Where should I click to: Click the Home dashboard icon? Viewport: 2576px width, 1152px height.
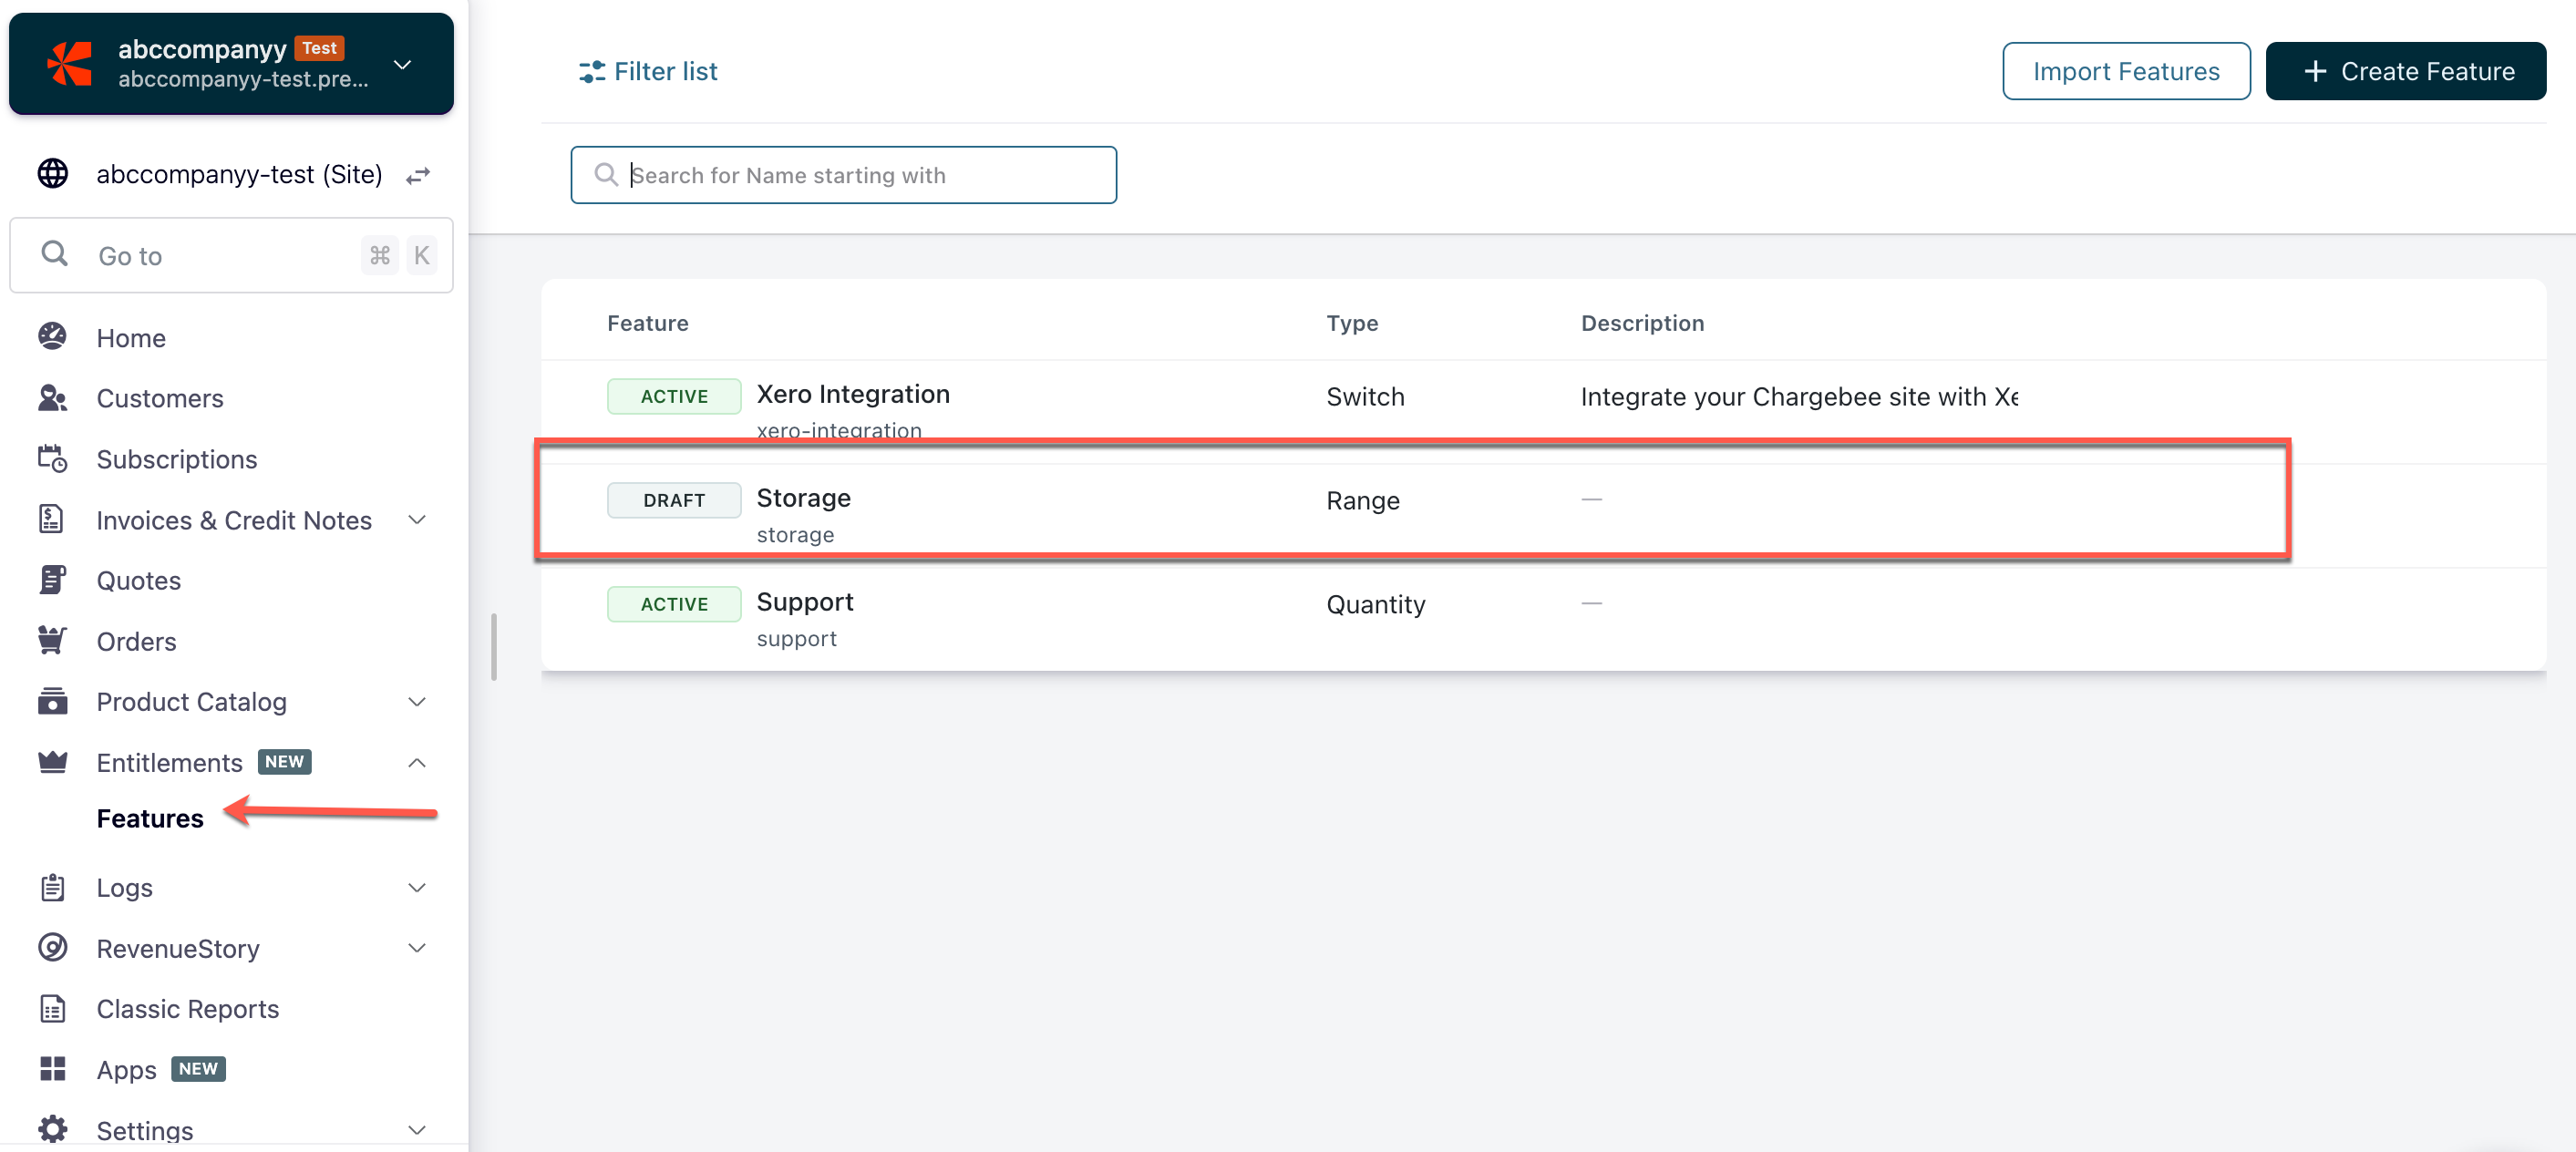[52, 337]
